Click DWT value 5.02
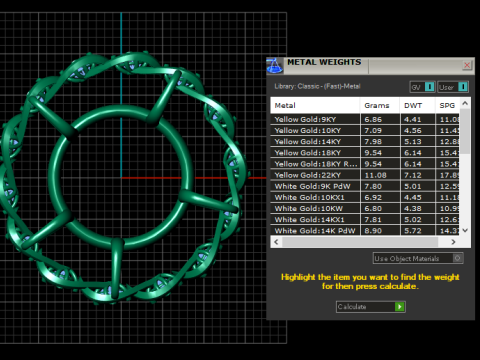This screenshot has height=360, width=480. coord(413,220)
